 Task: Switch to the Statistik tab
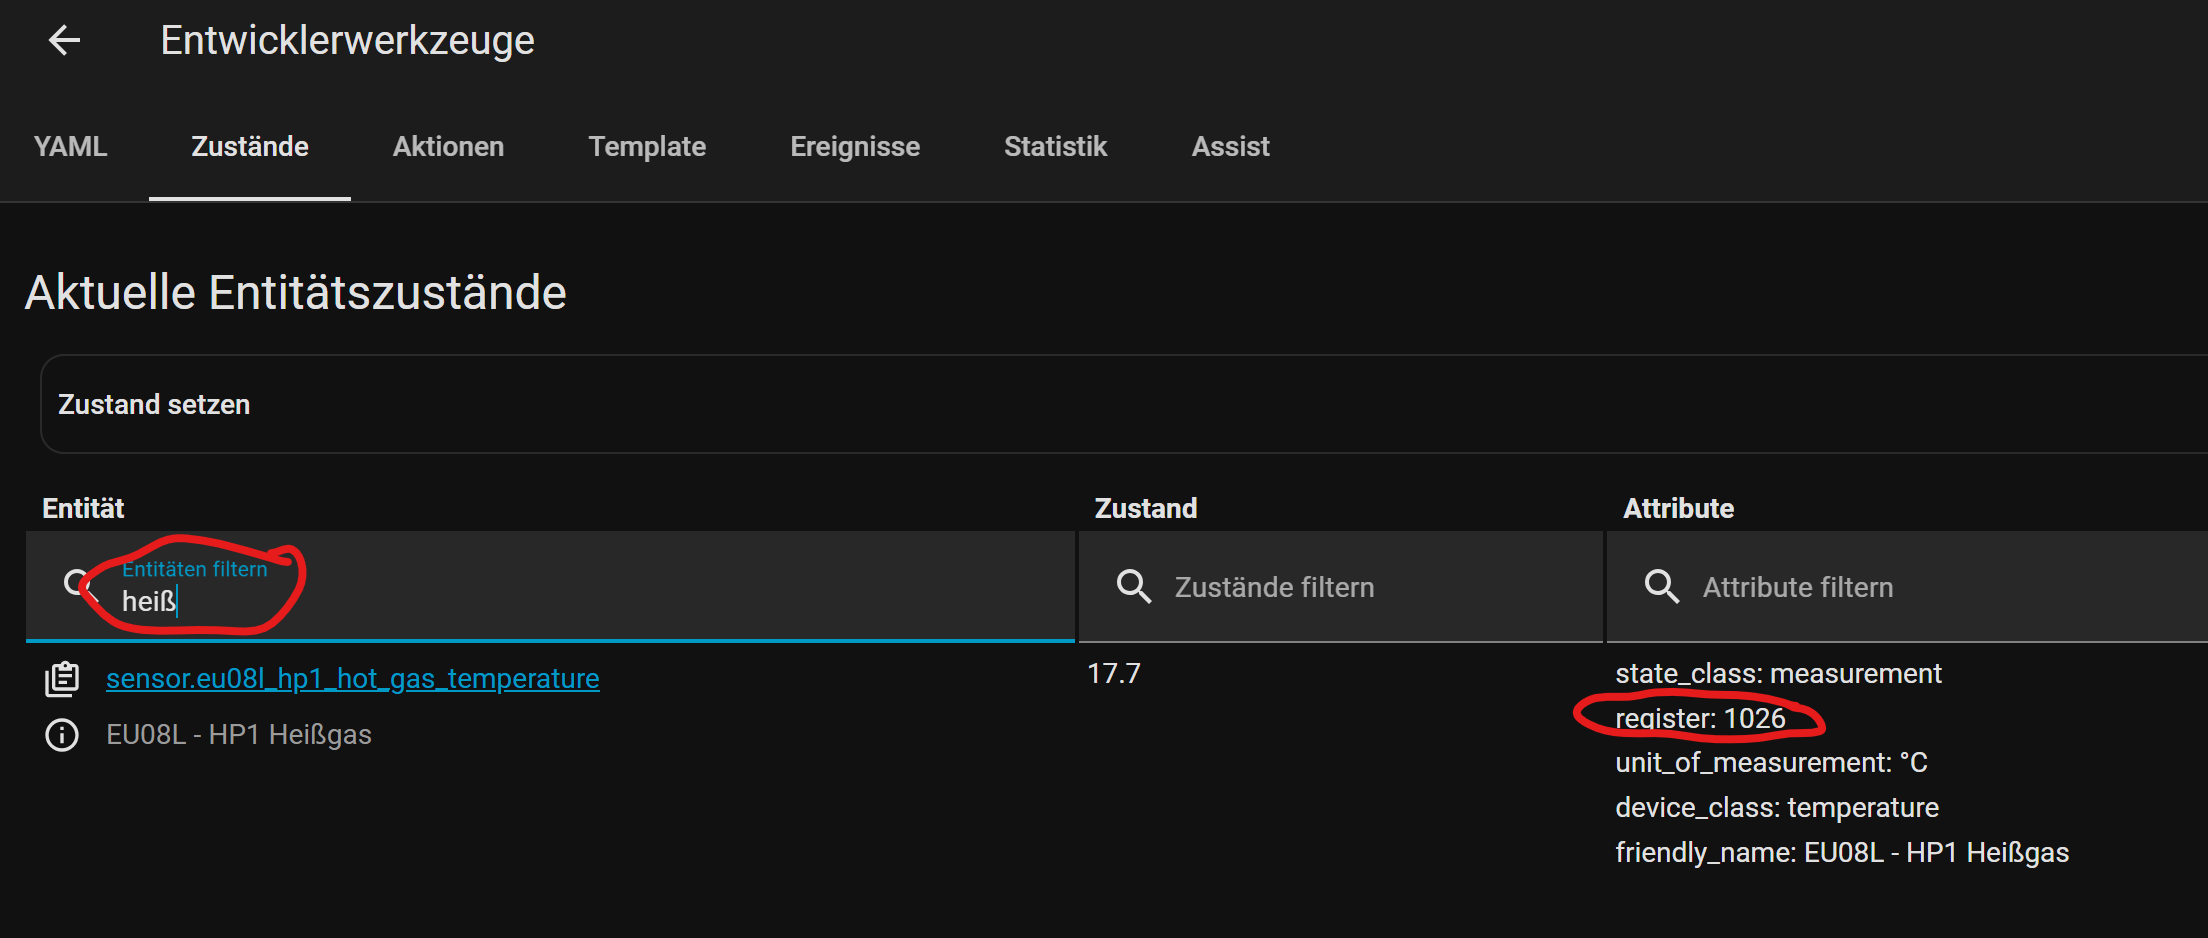(1055, 146)
